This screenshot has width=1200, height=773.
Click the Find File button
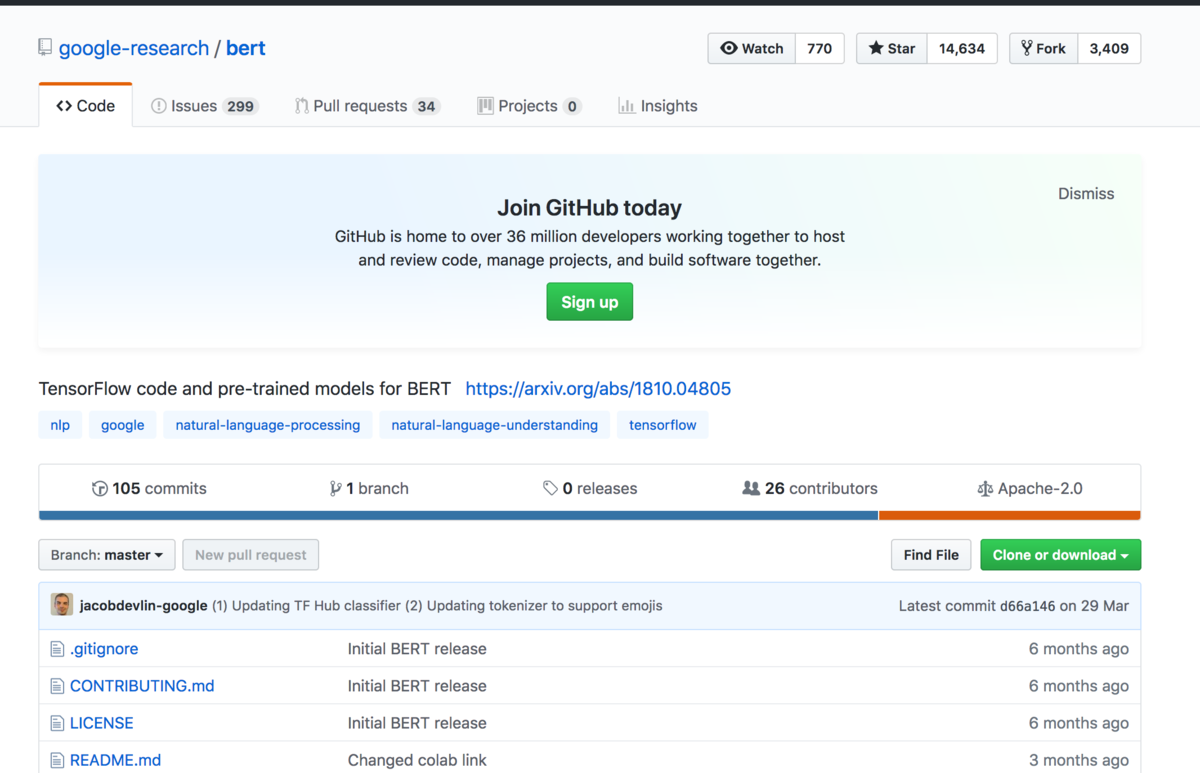point(931,555)
